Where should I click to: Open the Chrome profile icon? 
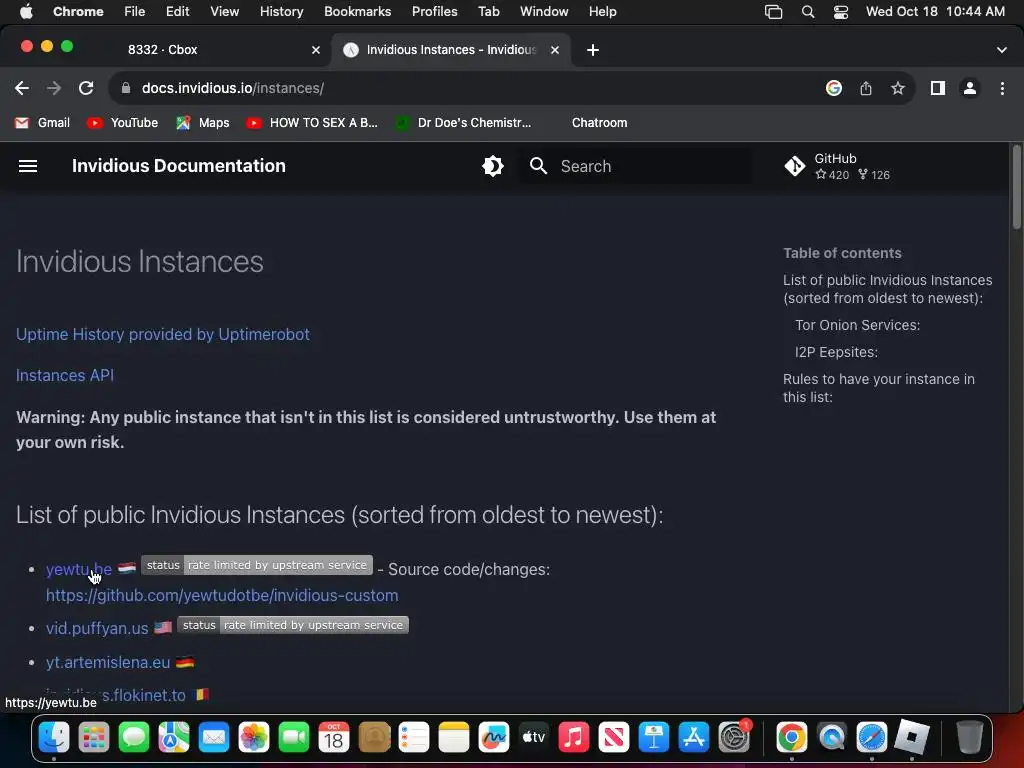pyautogui.click(x=970, y=88)
